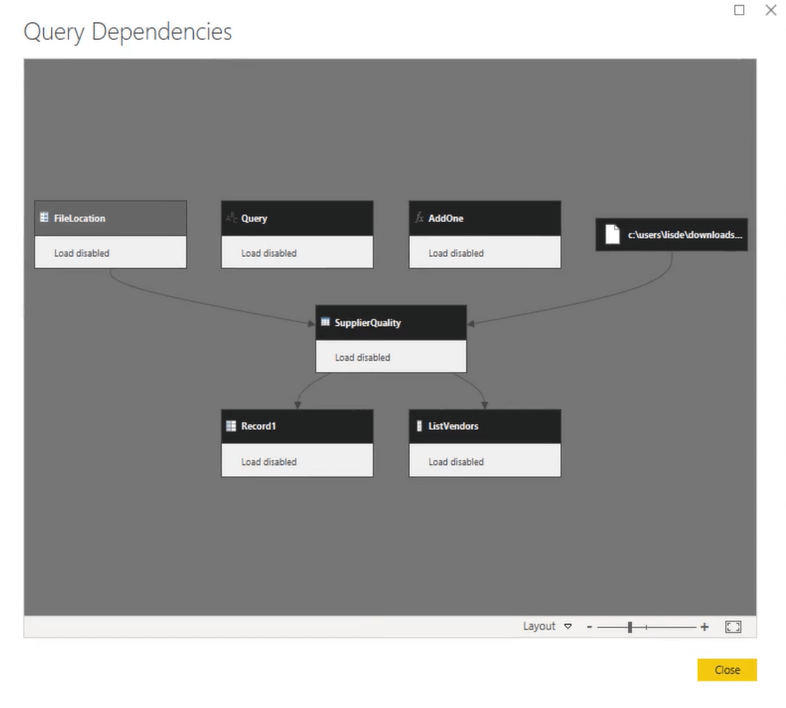Click the fit to screen icon
The image size is (786, 708).
click(x=733, y=626)
